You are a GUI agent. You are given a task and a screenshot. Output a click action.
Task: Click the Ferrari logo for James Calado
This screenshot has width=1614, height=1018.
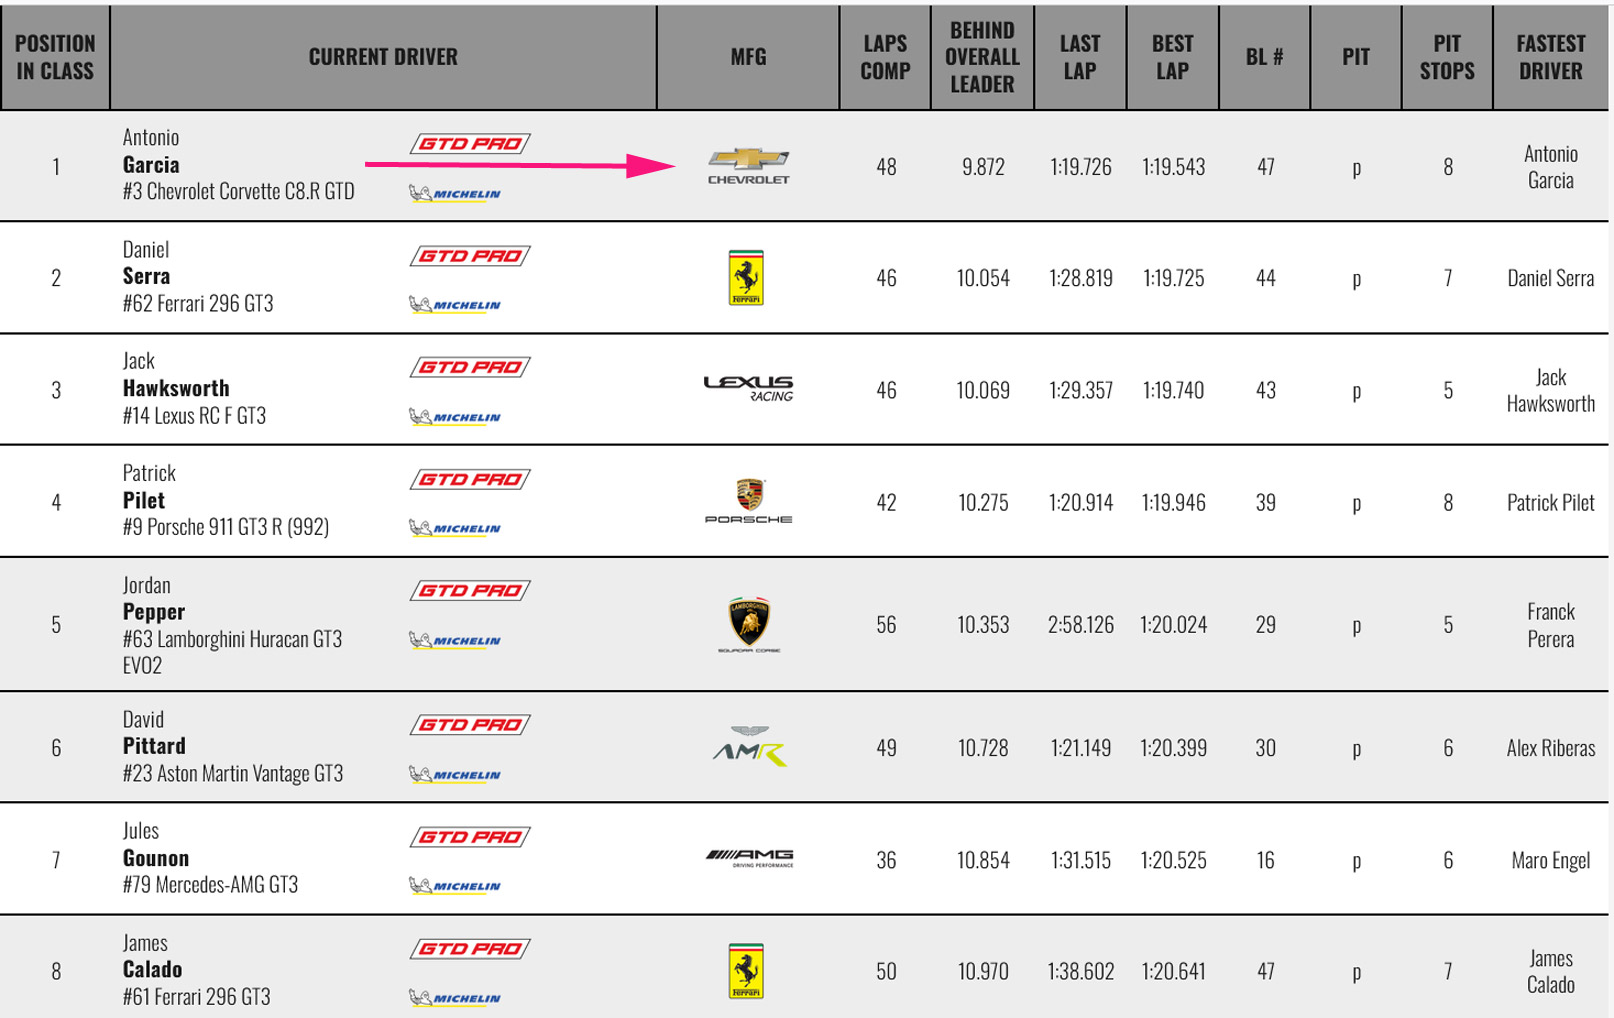coord(746,971)
